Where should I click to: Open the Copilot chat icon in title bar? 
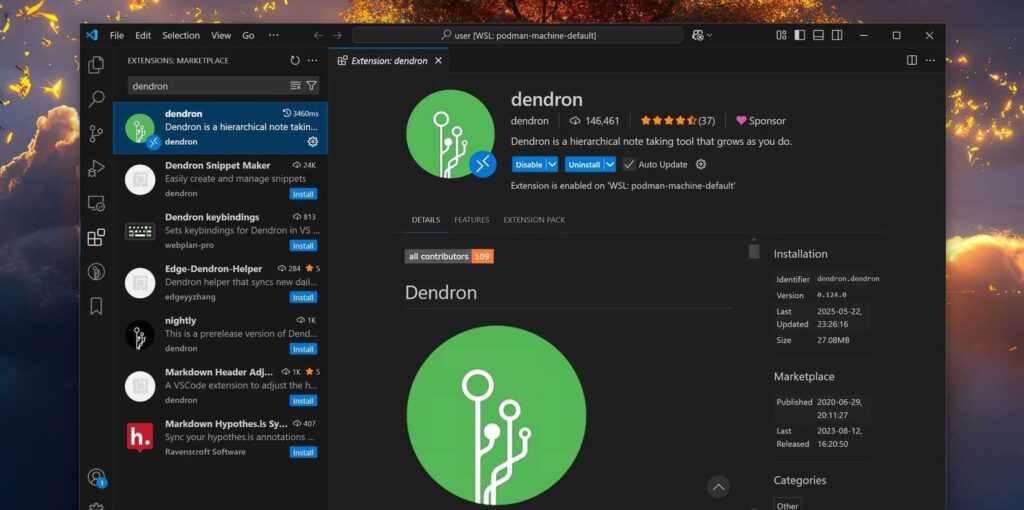697,35
